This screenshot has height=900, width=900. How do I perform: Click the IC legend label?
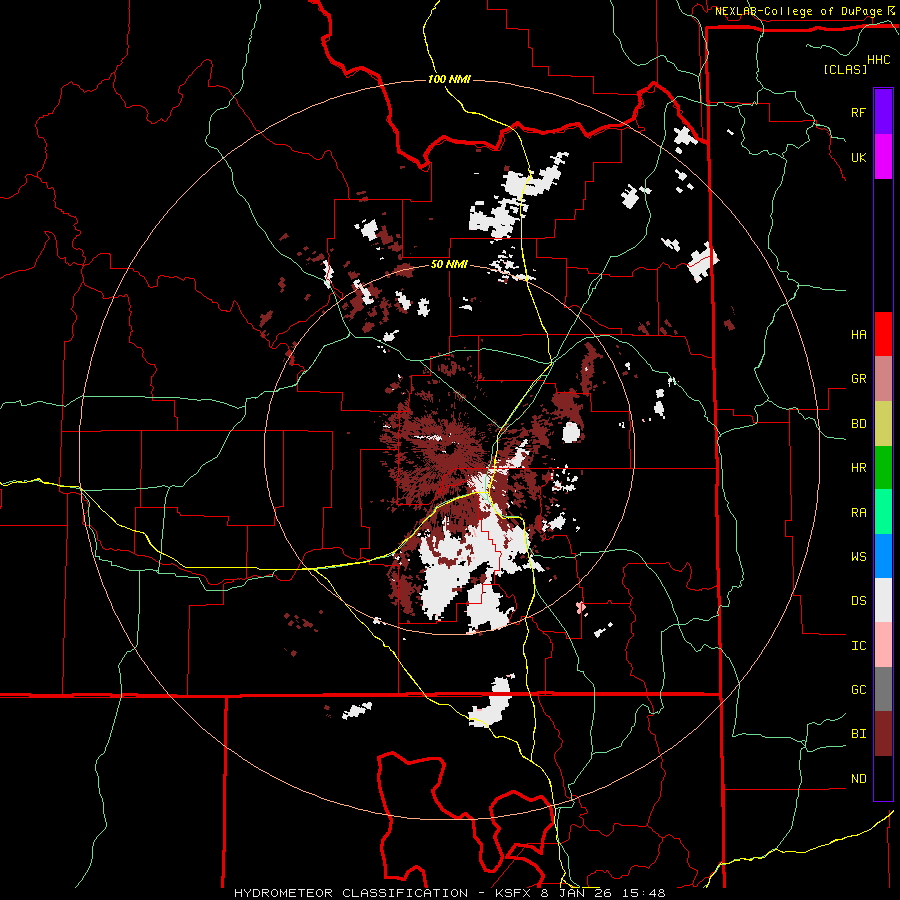point(858,646)
